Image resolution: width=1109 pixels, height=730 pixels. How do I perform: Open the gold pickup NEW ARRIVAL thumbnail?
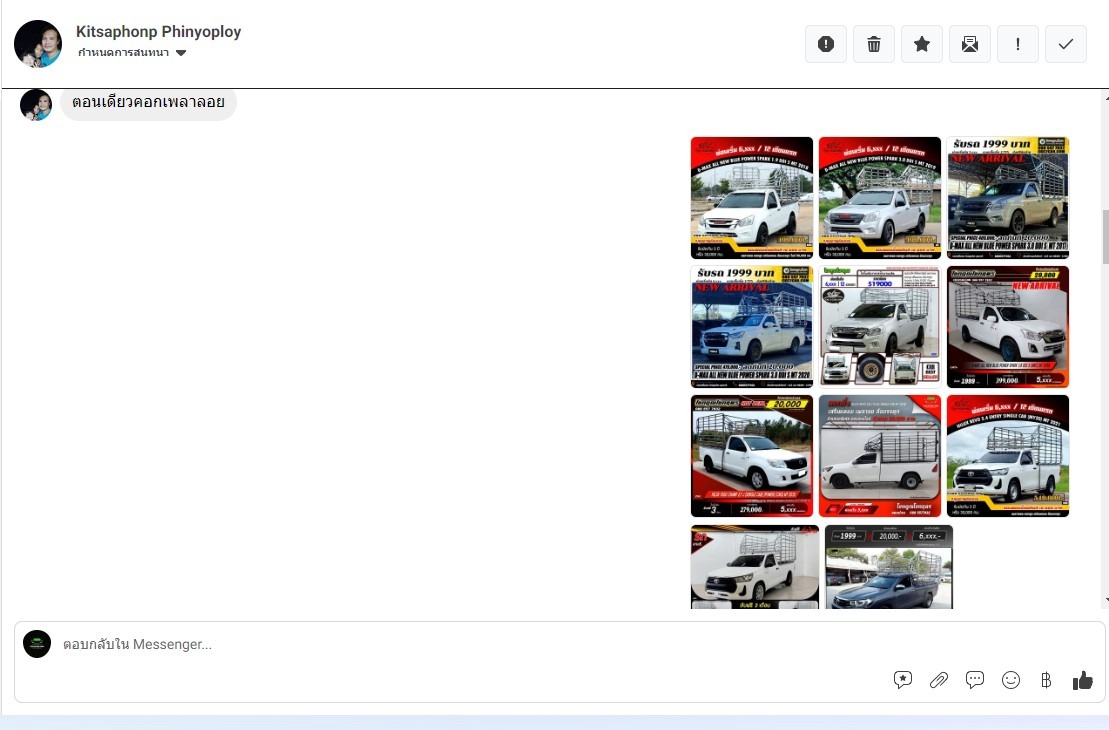point(1008,198)
